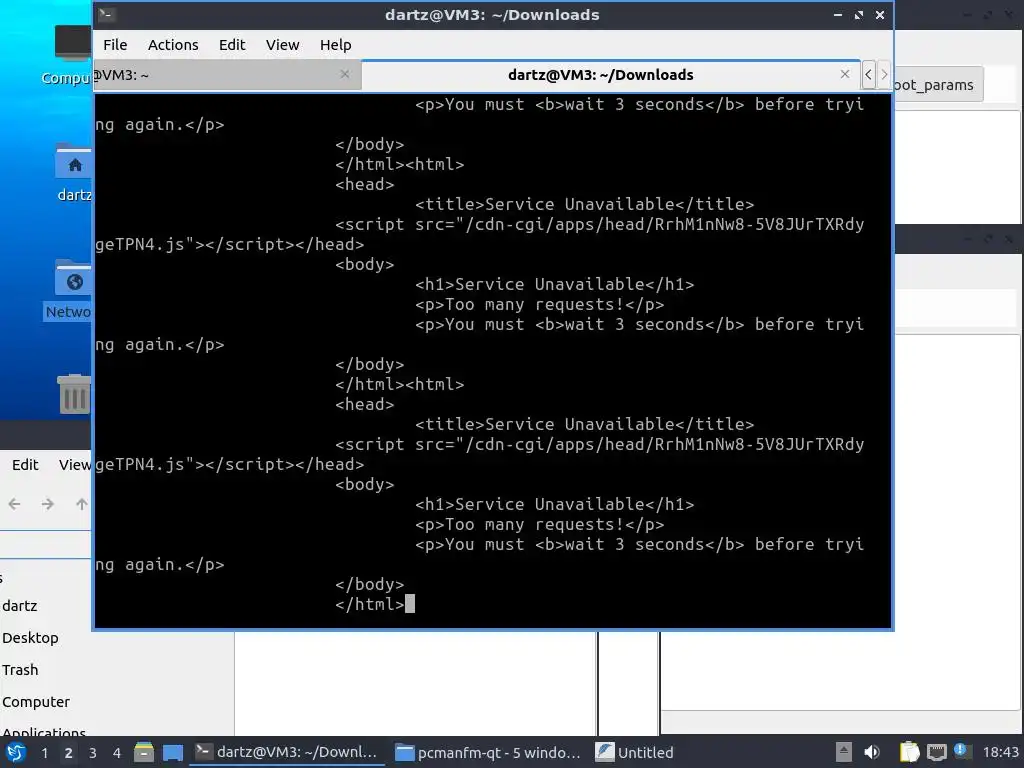
Task: Open the clipboard manager tray icon
Action: coord(909,753)
